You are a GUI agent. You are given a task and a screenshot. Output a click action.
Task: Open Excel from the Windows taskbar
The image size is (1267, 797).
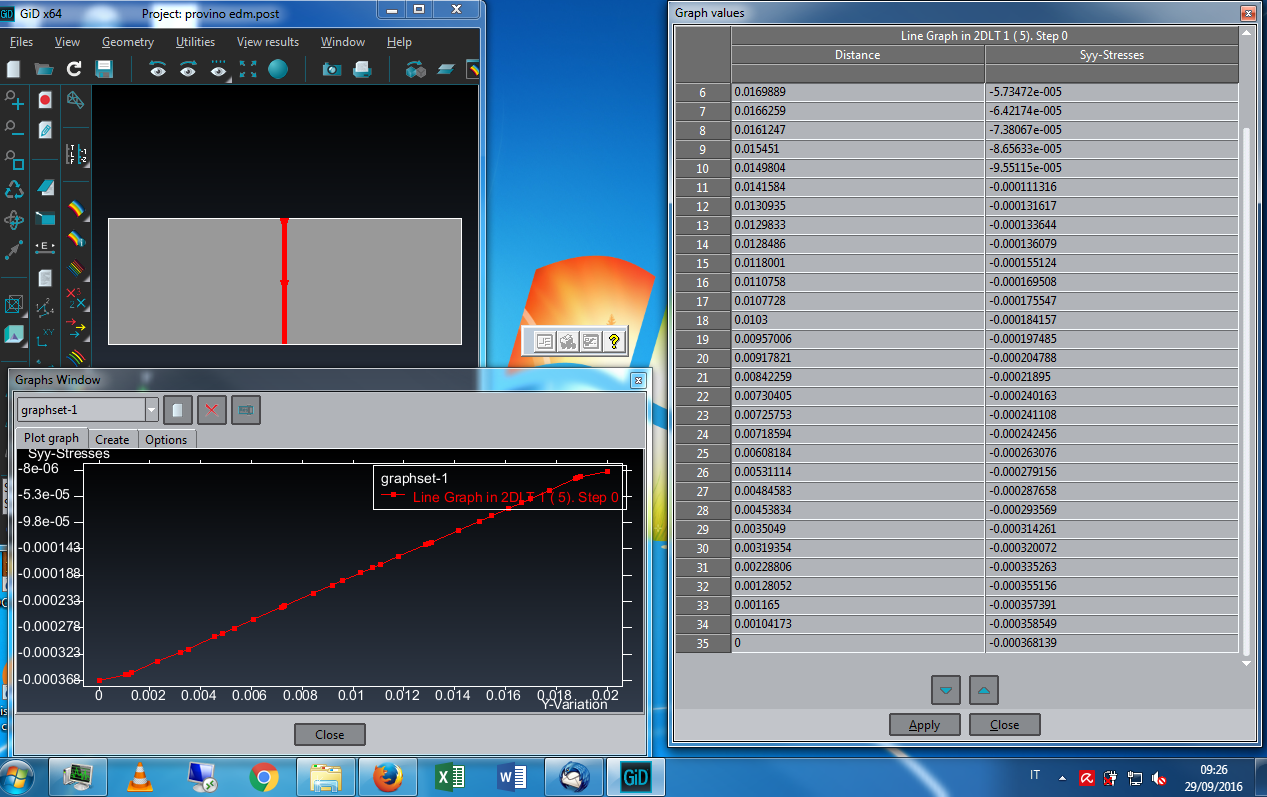pyautogui.click(x=452, y=776)
